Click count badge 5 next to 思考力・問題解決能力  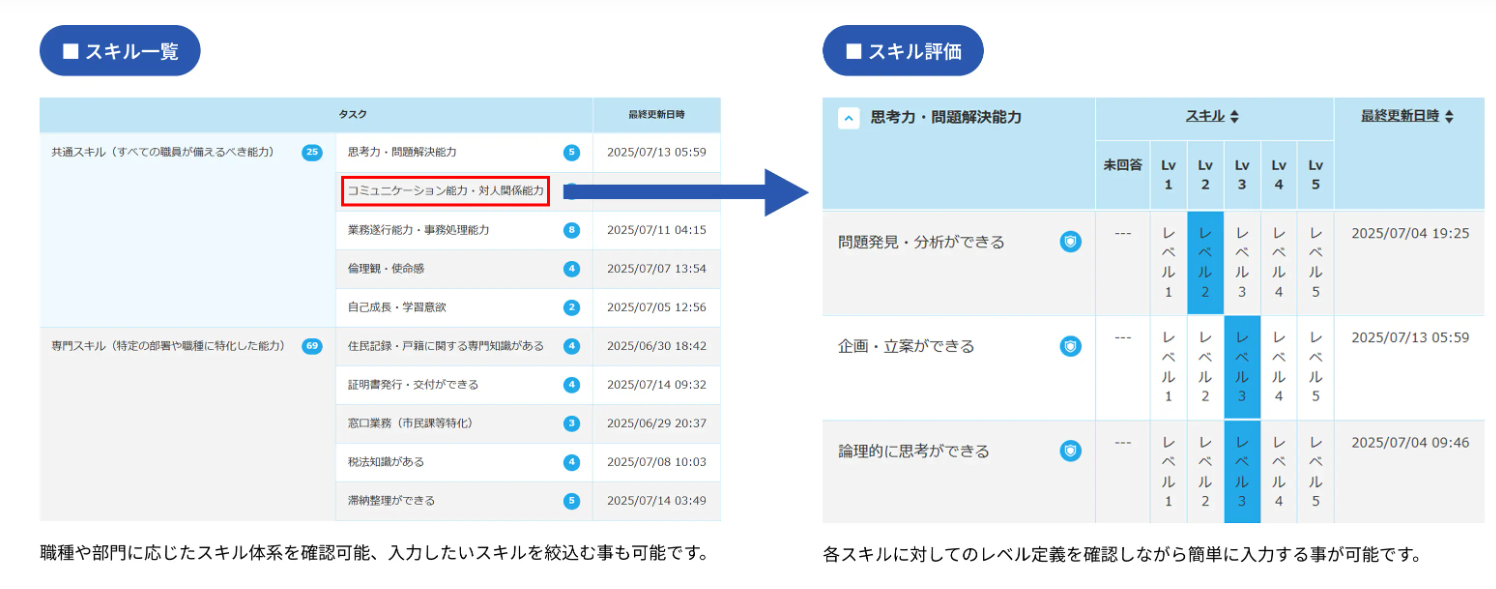(571, 152)
